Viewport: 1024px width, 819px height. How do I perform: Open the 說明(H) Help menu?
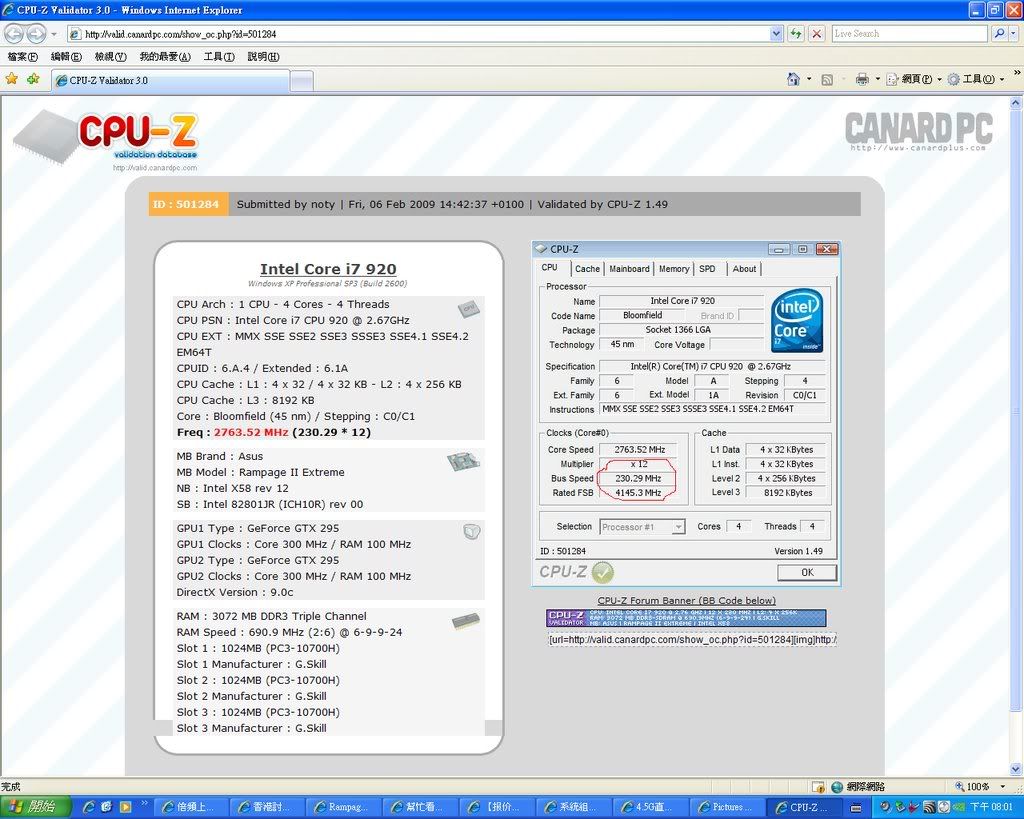click(263, 57)
